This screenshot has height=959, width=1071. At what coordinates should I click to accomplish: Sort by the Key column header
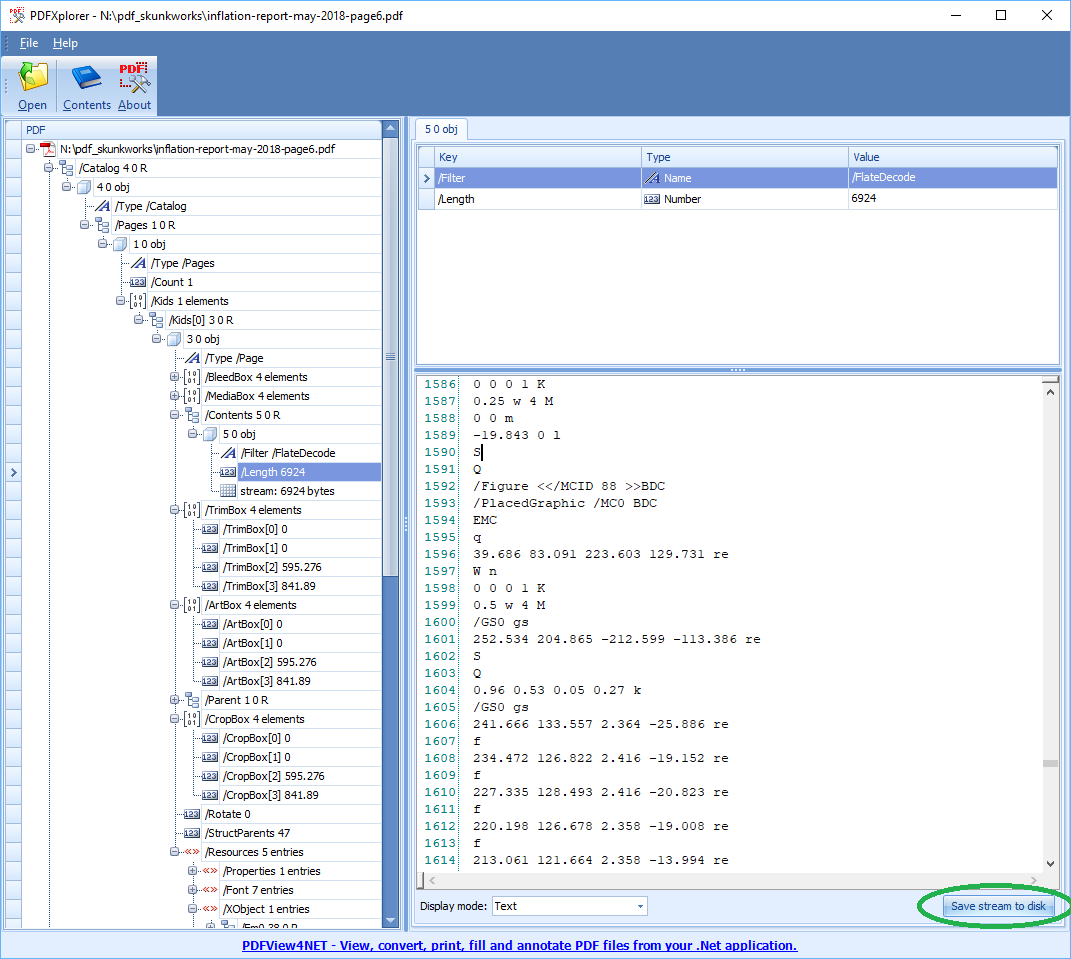pyautogui.click(x=538, y=157)
